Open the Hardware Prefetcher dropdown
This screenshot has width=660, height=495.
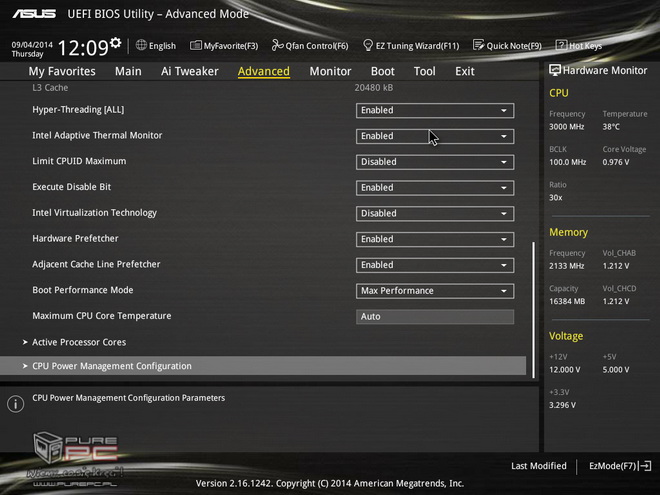tap(435, 239)
